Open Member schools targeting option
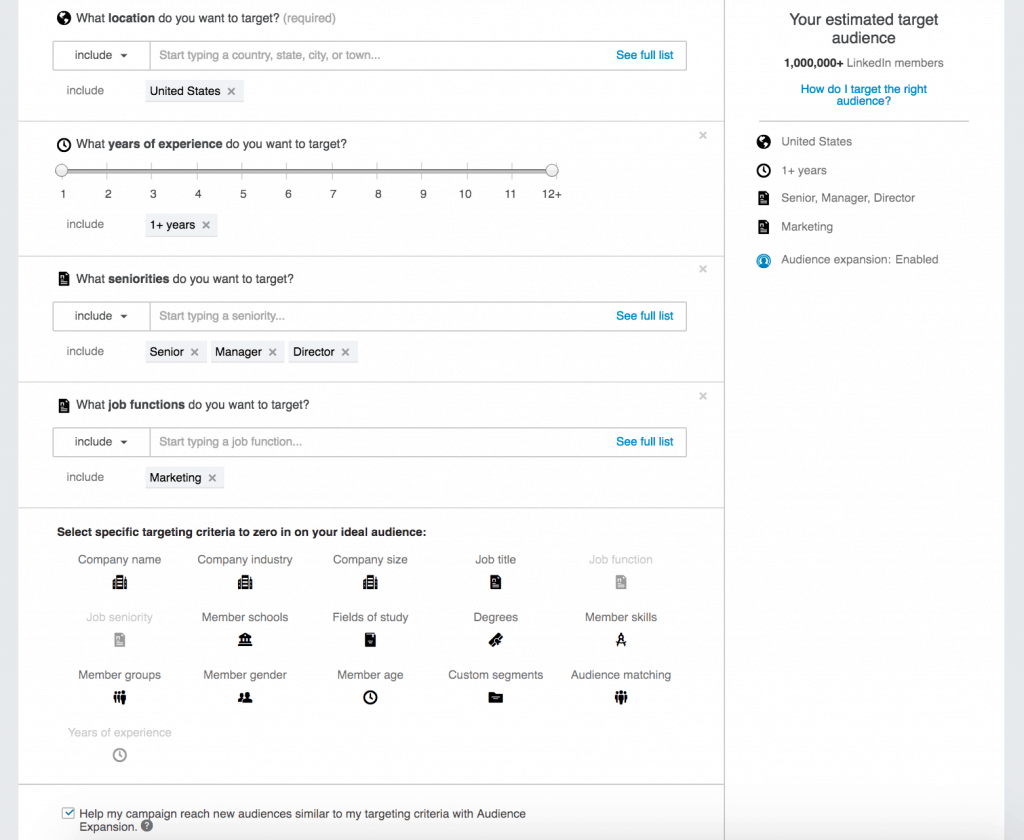The width and height of the screenshot is (1024, 840). coord(245,639)
